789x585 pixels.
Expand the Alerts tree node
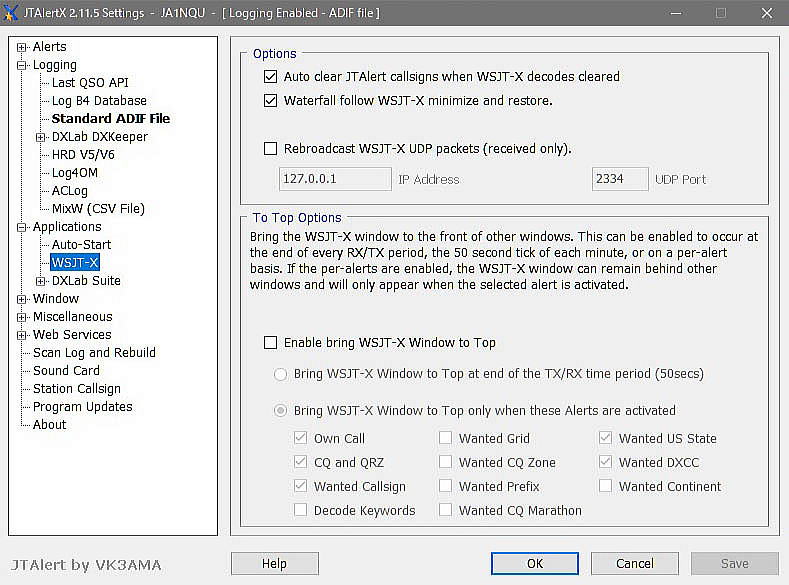coord(22,47)
